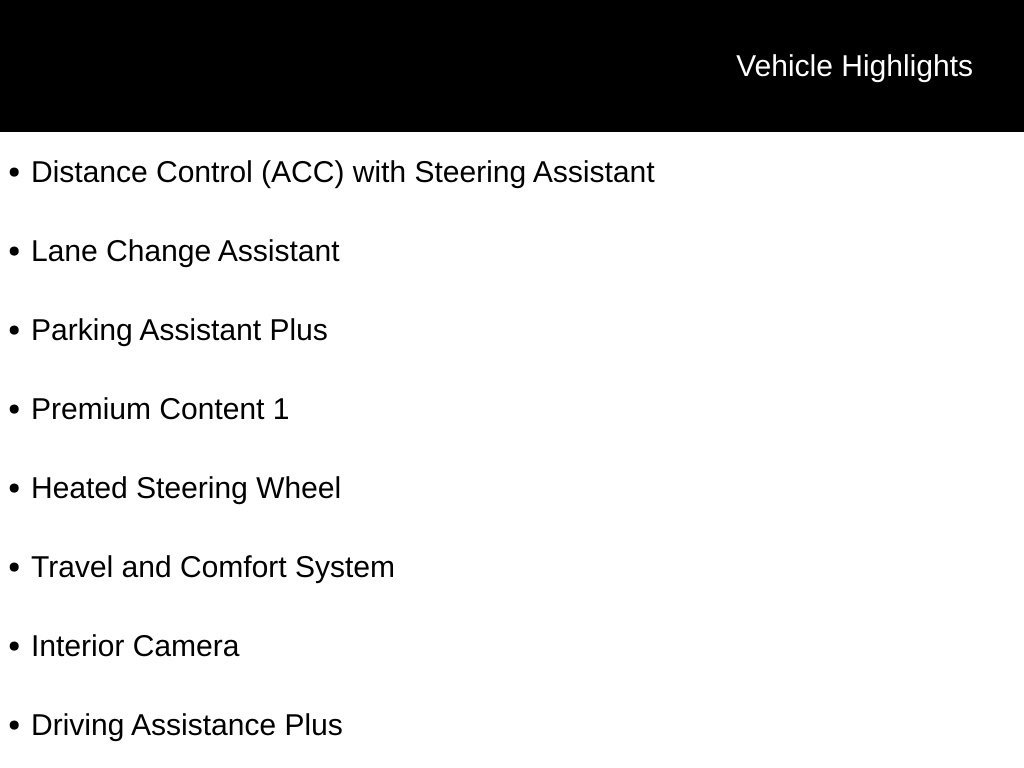Click the Premium Content 1 item

coord(160,409)
